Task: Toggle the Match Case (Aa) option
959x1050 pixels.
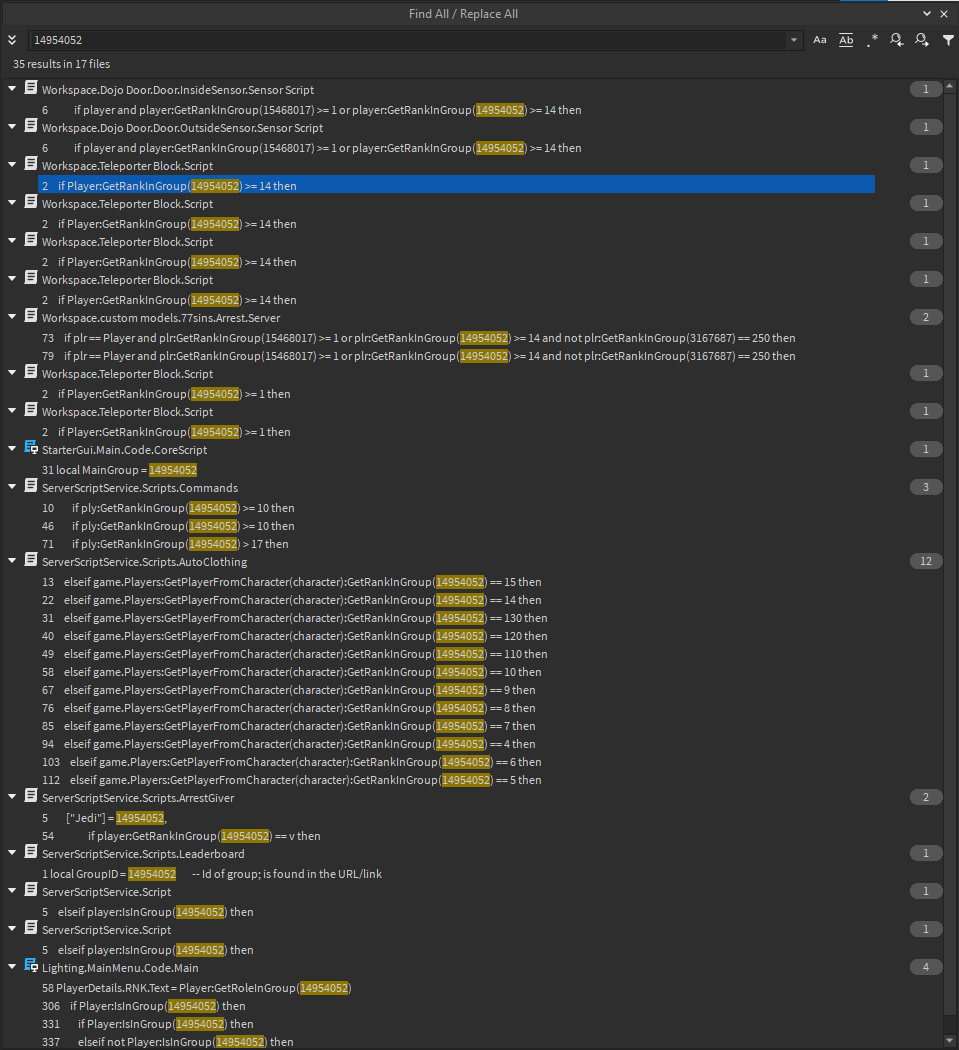Action: point(820,40)
